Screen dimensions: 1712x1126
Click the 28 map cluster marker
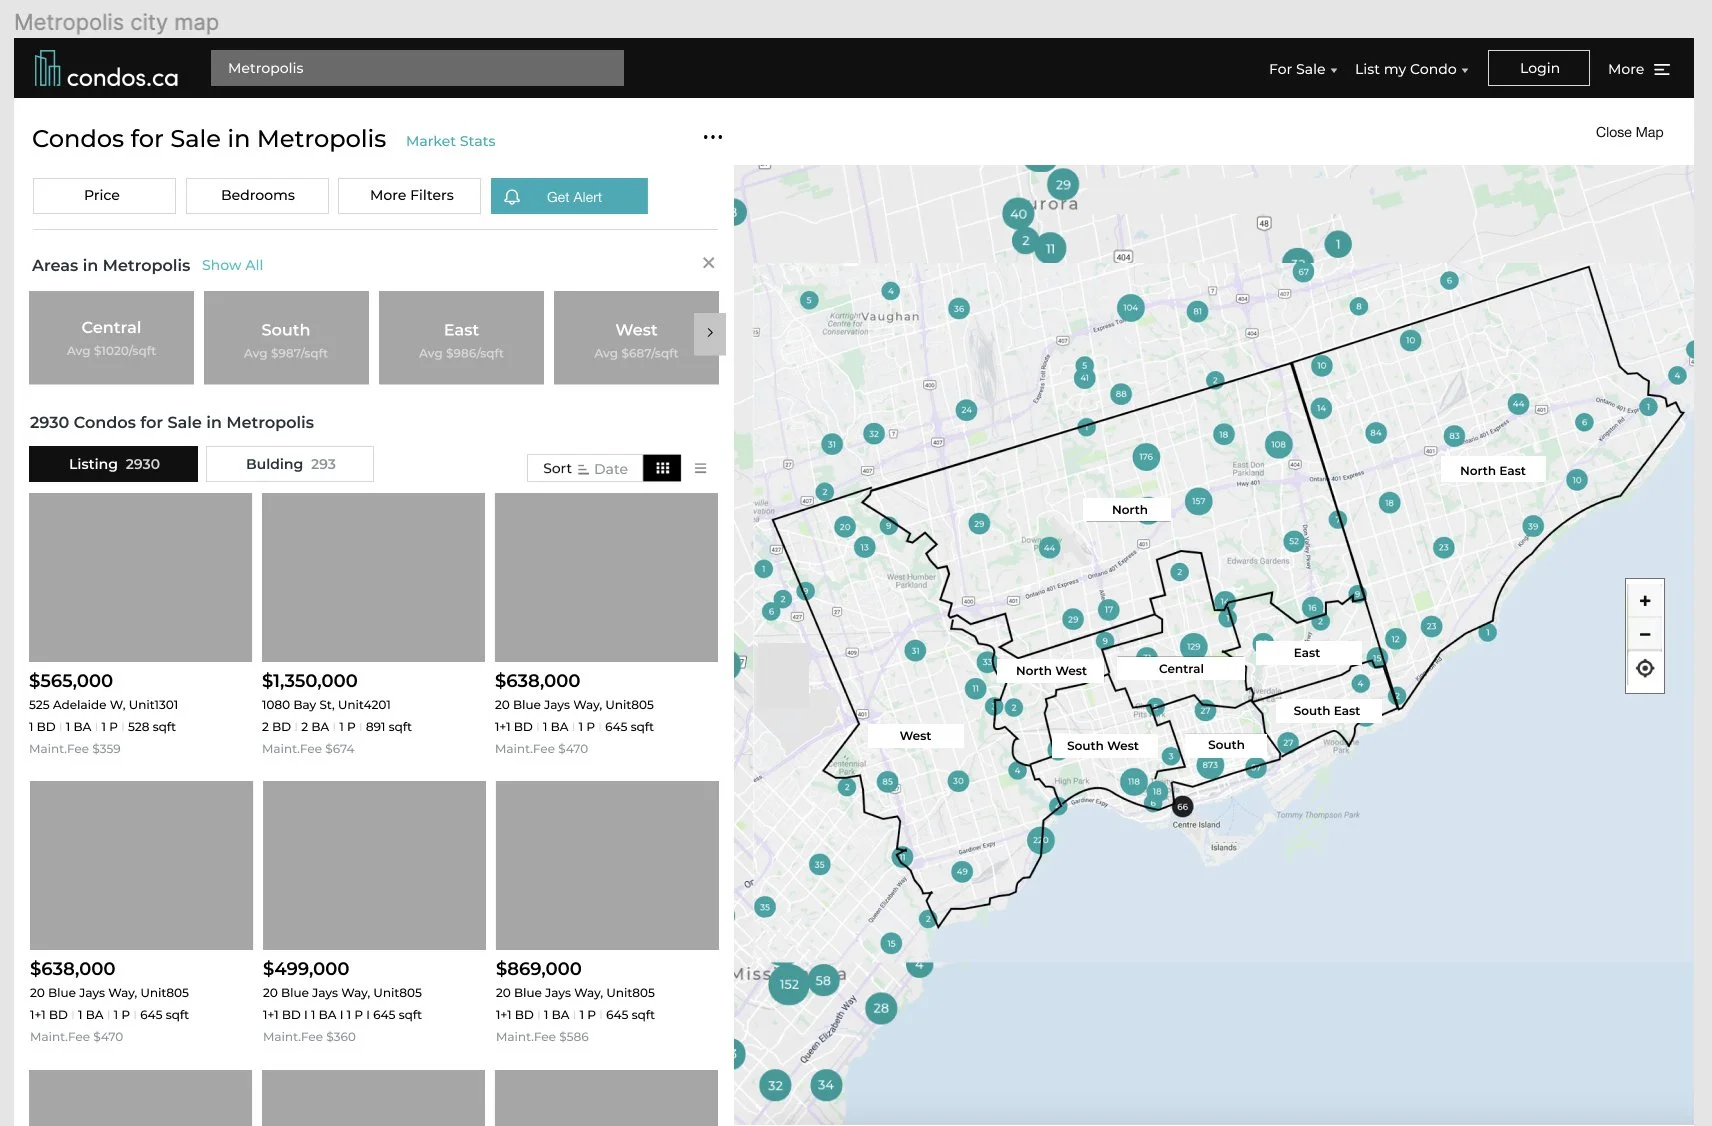(x=881, y=1008)
